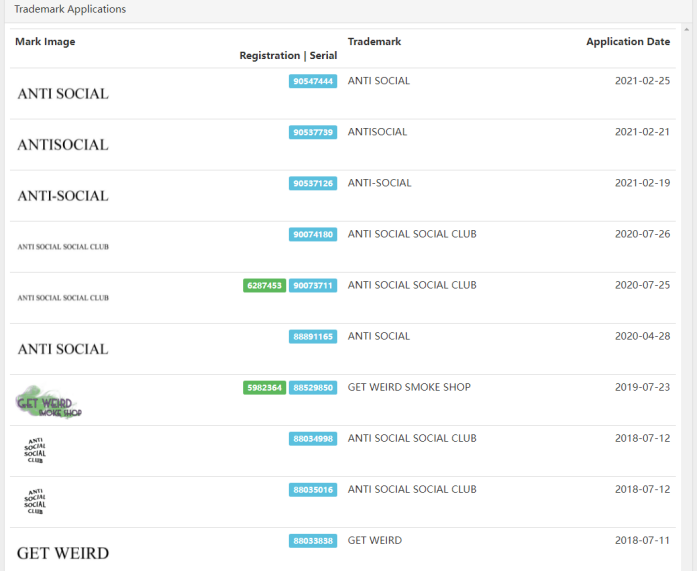Select ANTI SOCIAL SOCIAL CLUB text beside 88034998
The width and height of the screenshot is (698, 571).
pyautogui.click(x=412, y=438)
